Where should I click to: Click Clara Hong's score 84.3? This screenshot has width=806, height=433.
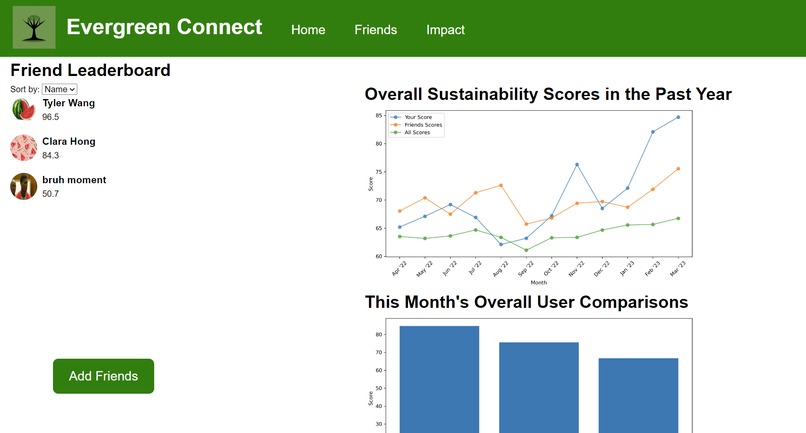(50, 155)
